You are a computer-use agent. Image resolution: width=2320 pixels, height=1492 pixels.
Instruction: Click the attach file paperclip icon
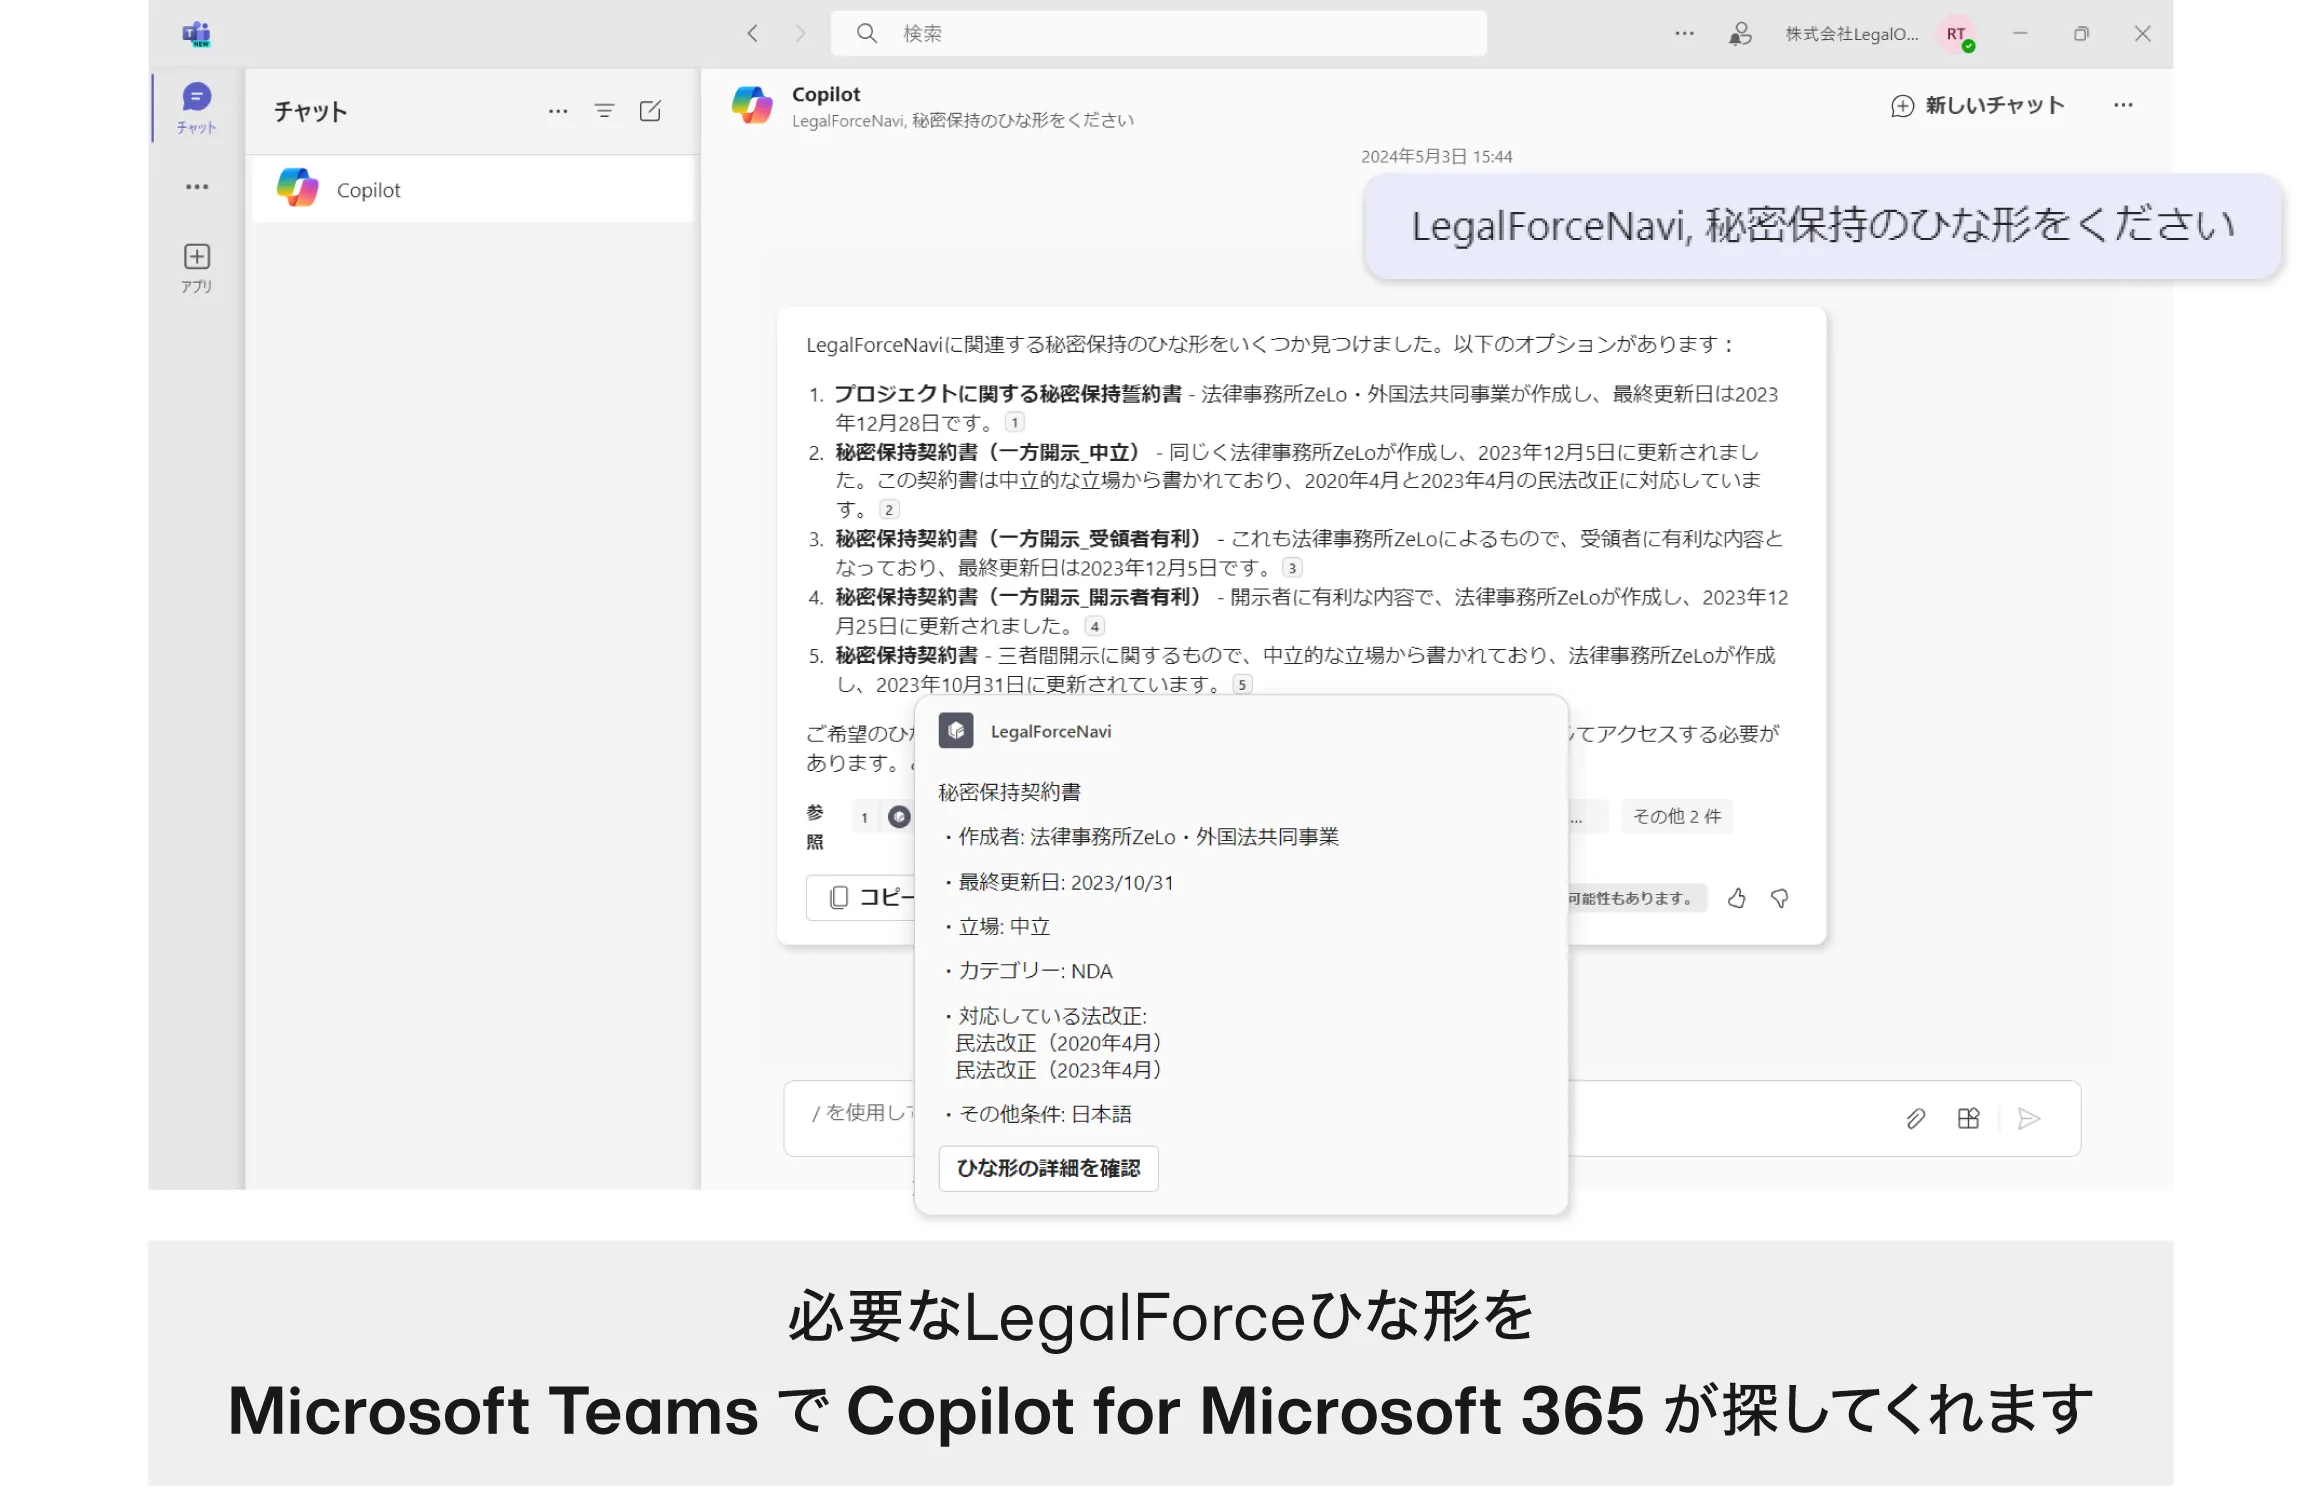tap(1915, 1118)
